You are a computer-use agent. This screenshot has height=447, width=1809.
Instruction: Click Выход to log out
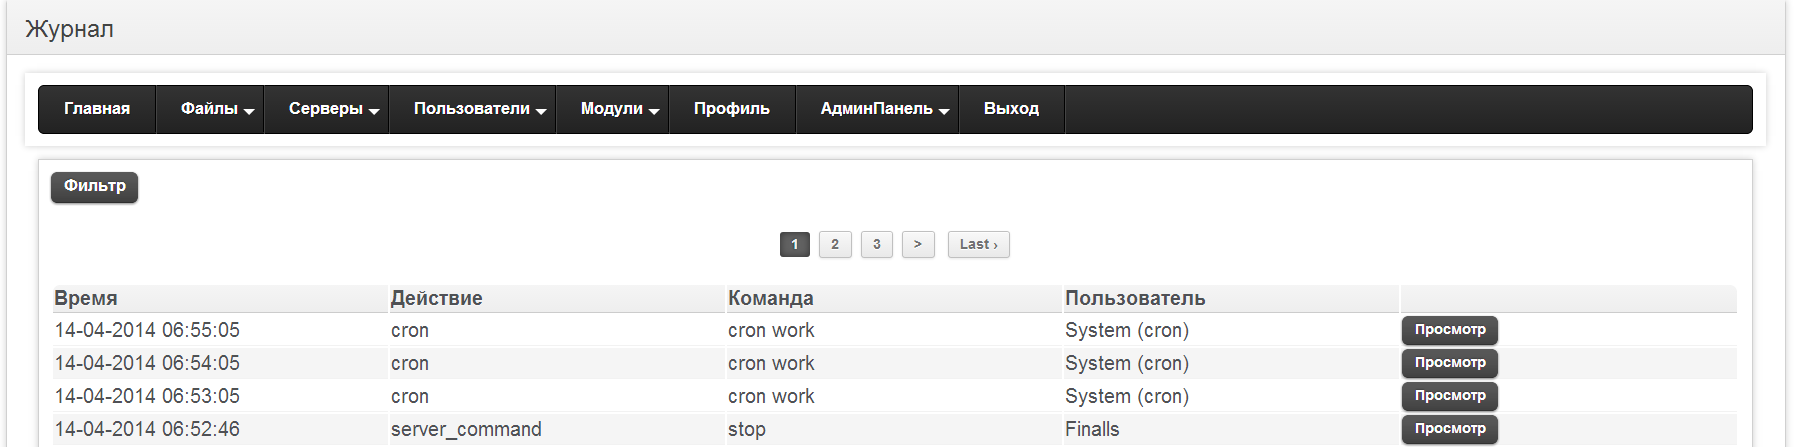(x=1011, y=109)
